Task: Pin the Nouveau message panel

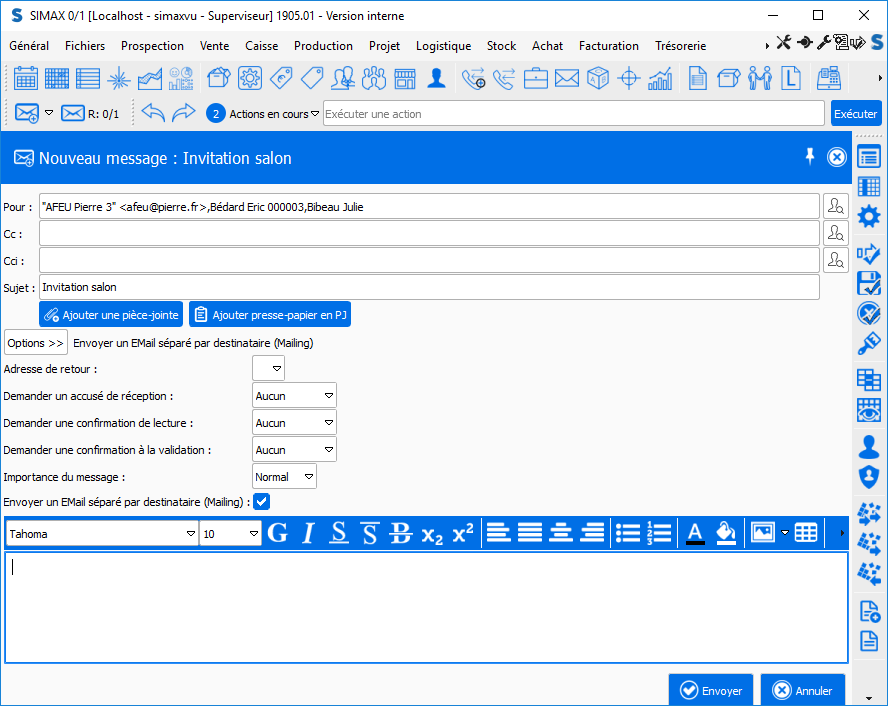Action: point(810,156)
